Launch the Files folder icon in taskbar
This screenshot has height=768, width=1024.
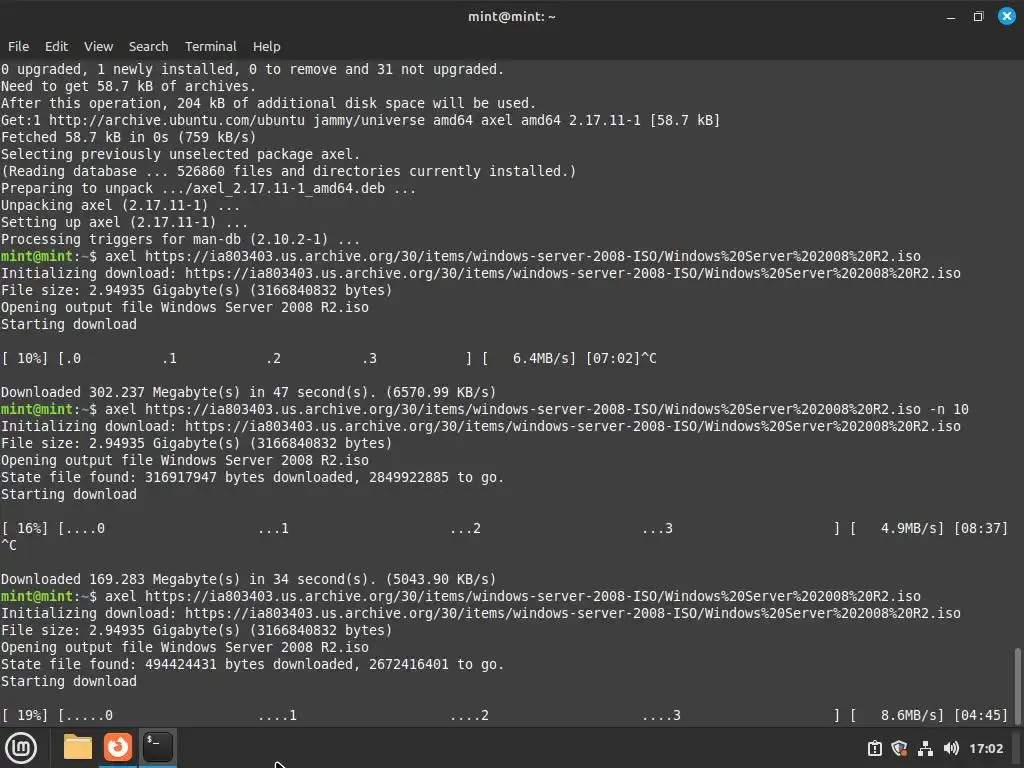coord(78,747)
